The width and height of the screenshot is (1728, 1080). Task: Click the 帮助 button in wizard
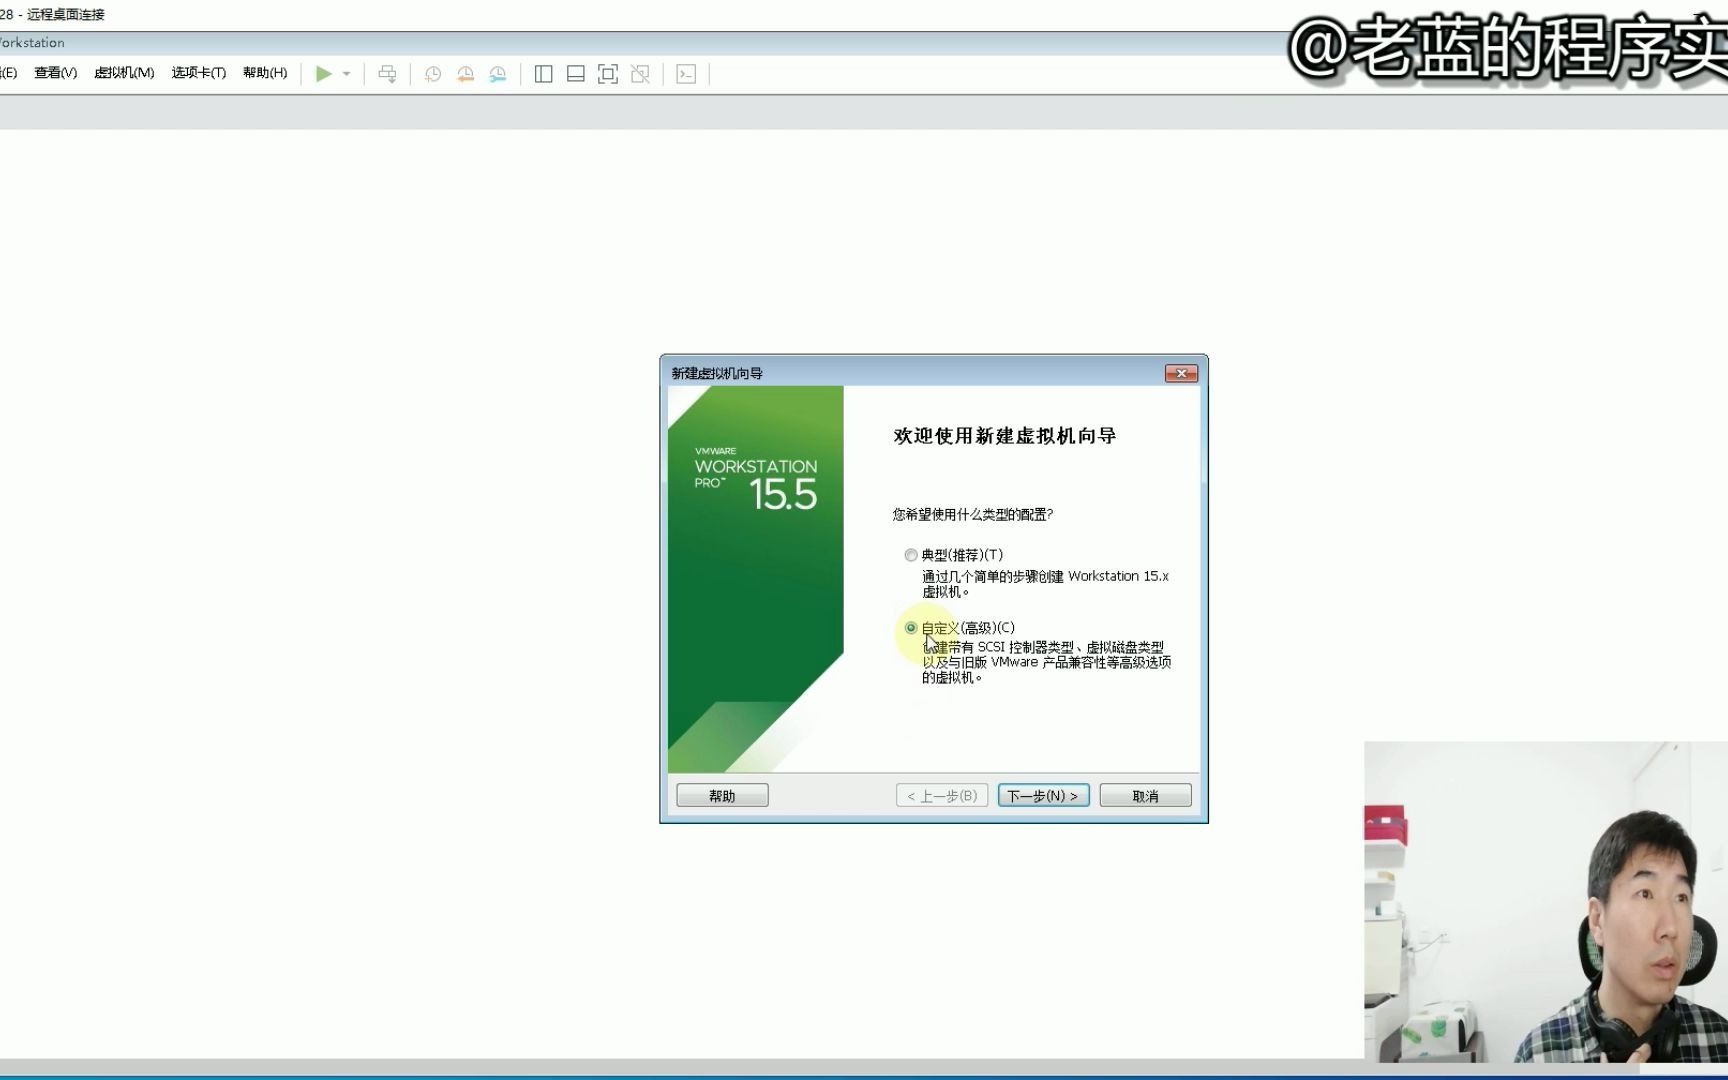722,796
